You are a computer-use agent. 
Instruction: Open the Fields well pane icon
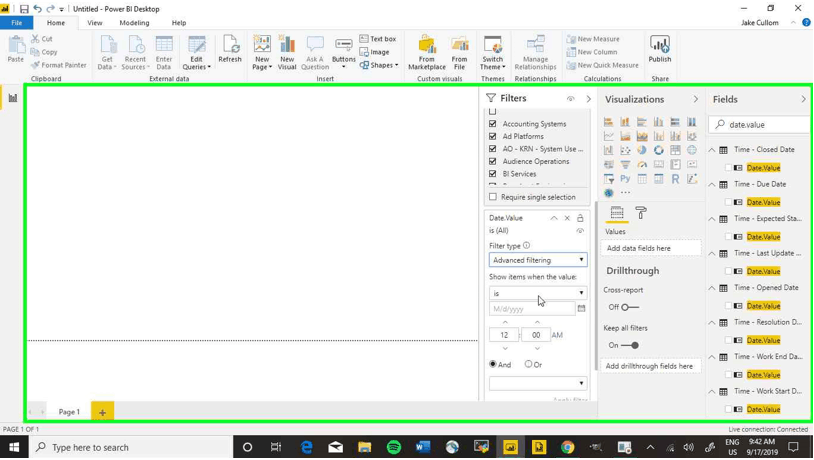tap(617, 213)
